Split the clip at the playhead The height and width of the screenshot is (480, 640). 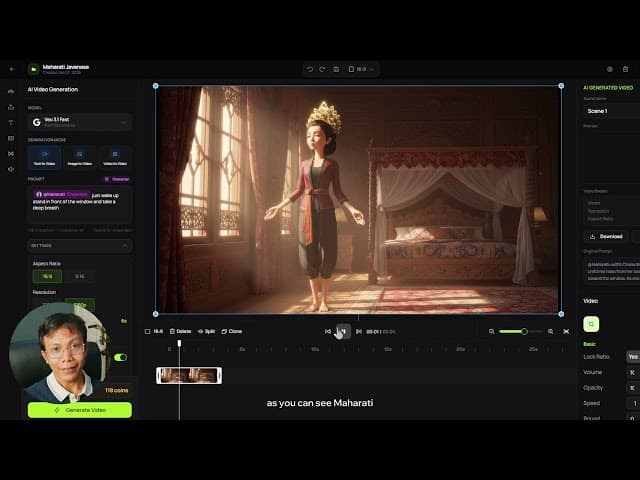(x=206, y=331)
